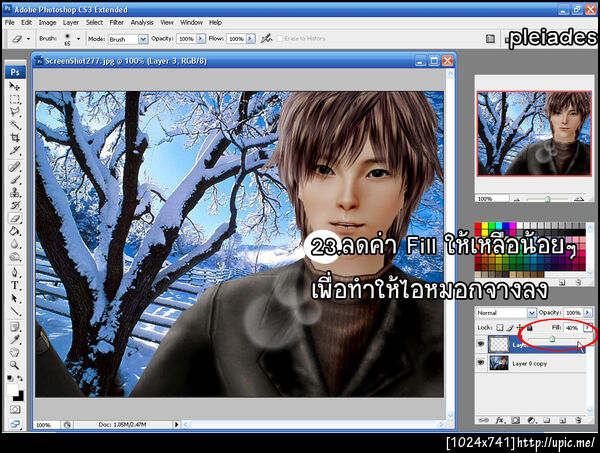Open the File menu

point(10,23)
